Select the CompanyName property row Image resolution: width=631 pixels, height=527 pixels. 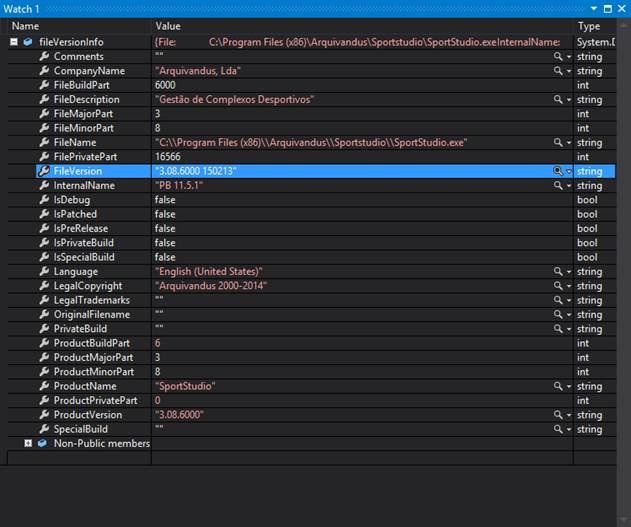coord(312,71)
